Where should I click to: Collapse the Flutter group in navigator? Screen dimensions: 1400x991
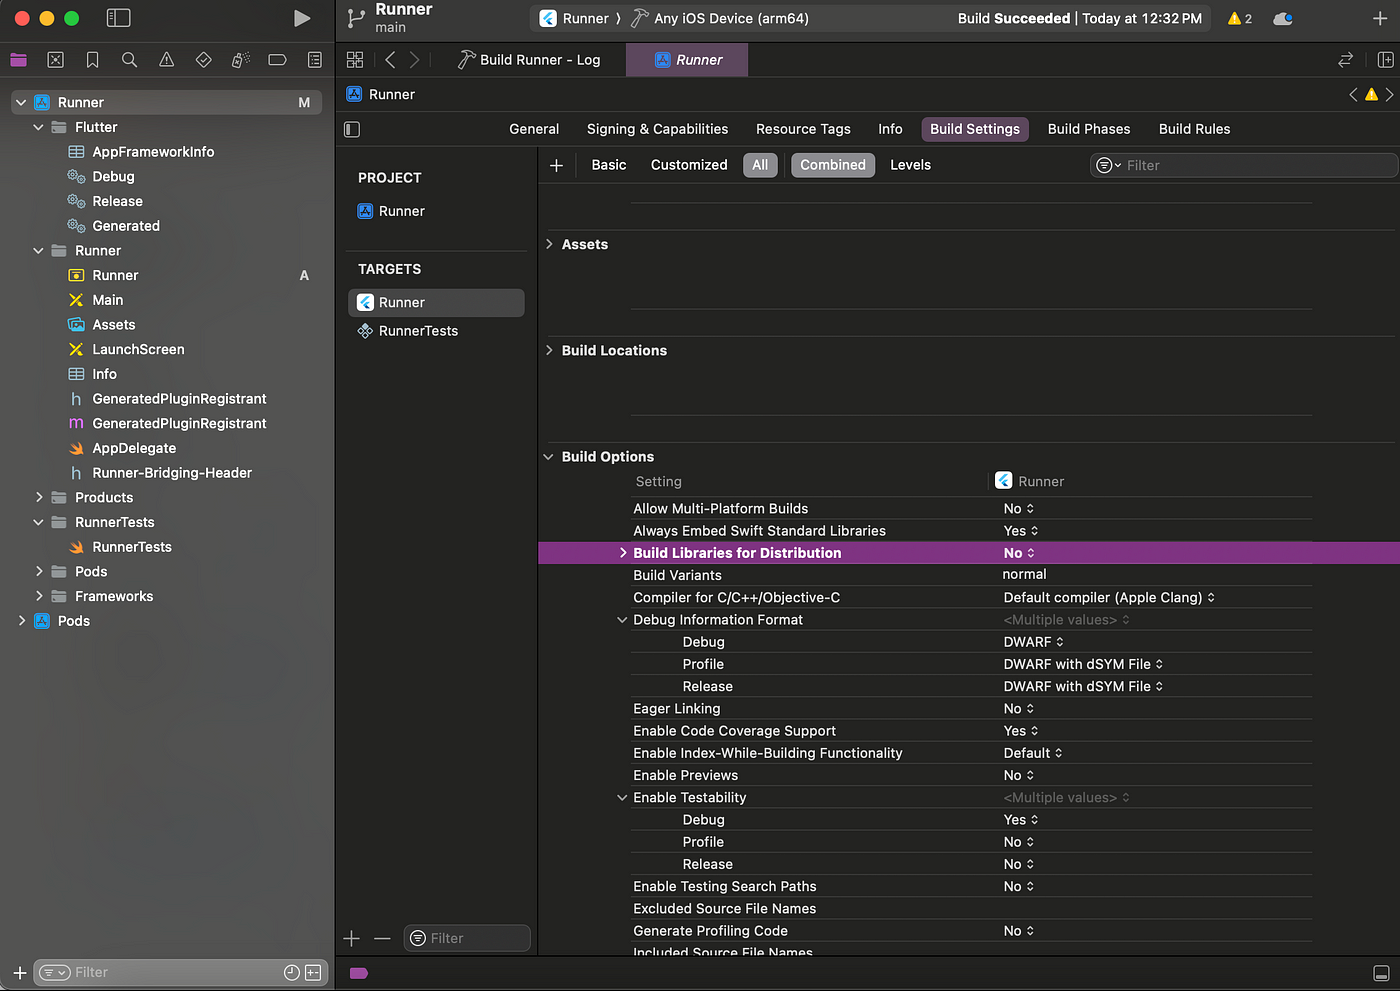pos(38,127)
